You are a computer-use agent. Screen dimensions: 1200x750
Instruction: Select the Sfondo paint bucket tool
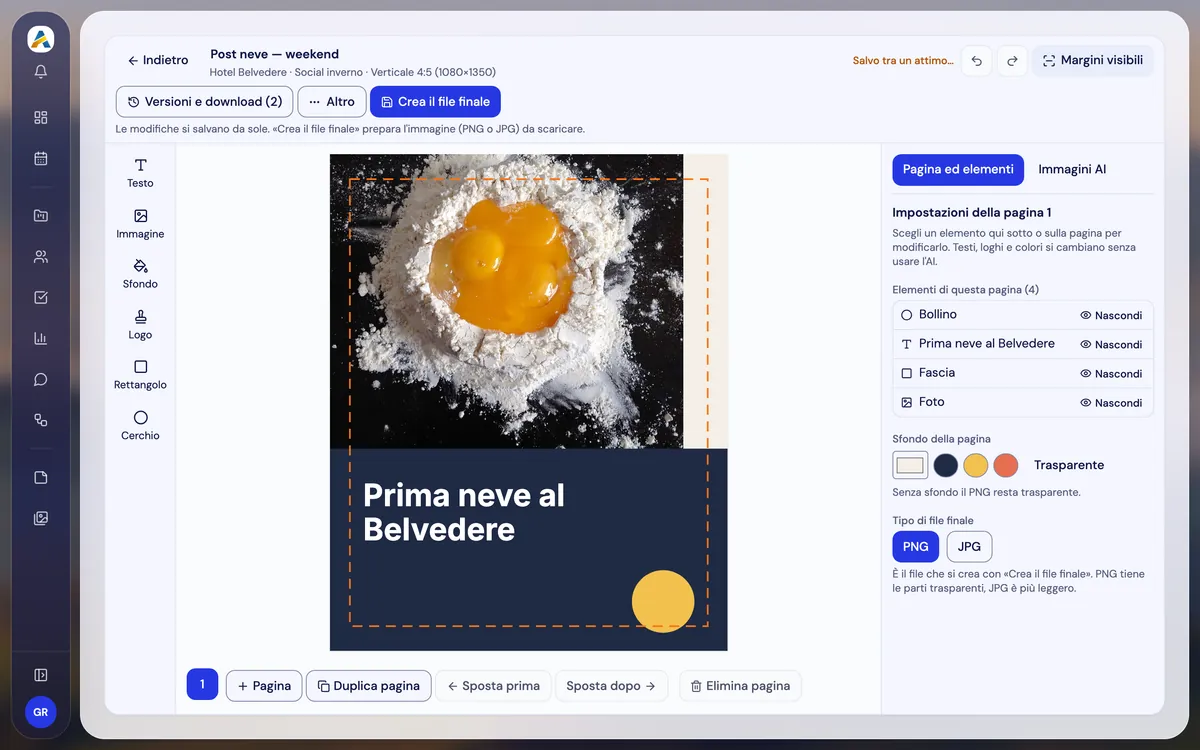140,274
